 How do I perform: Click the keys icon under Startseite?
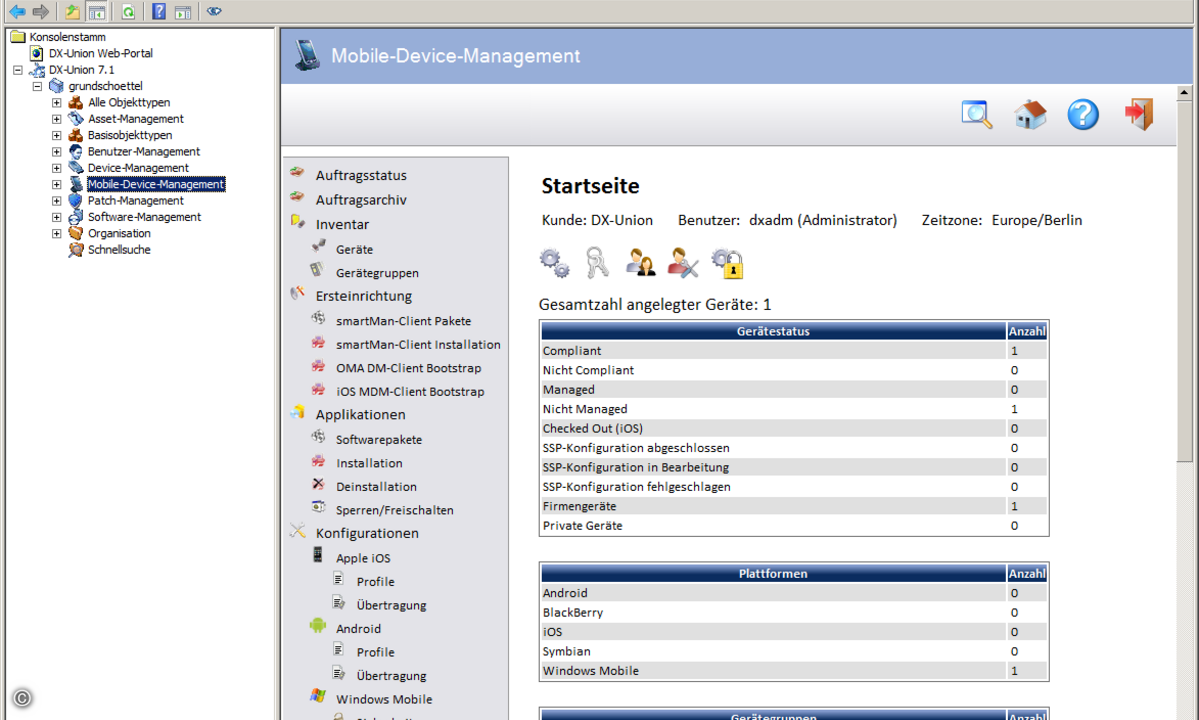597,263
